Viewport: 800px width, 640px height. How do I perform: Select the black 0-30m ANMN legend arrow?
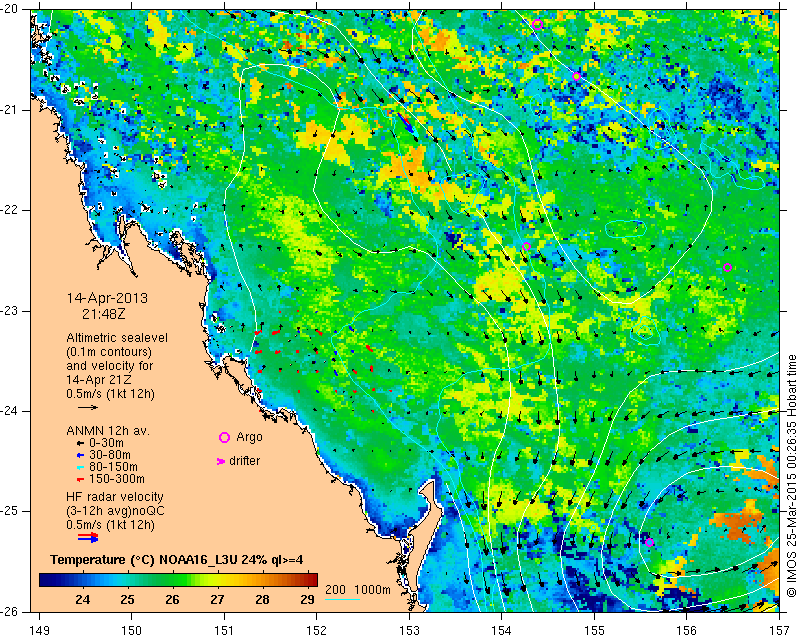coord(80,444)
